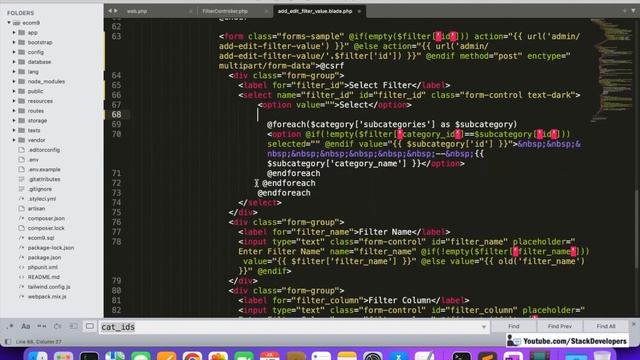Image resolution: width=640 pixels, height=360 pixels.
Task: Open the composer.lock file
Action: 46,228
